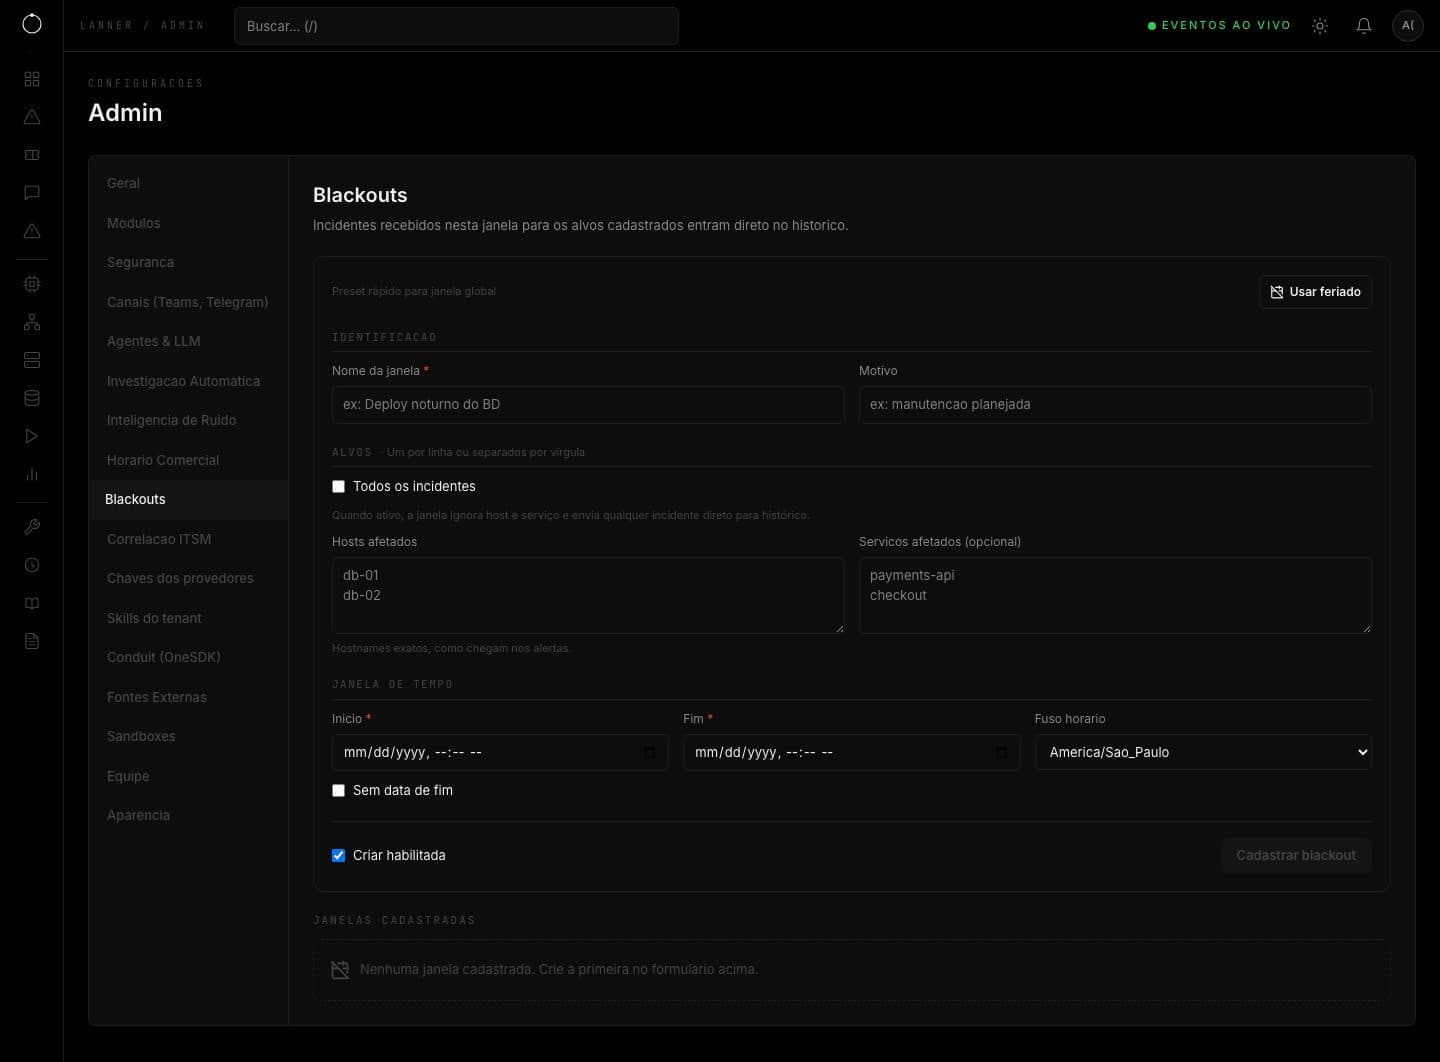Switch to the Correlacao ITSM settings tab
This screenshot has width=1440, height=1062.
coord(159,539)
